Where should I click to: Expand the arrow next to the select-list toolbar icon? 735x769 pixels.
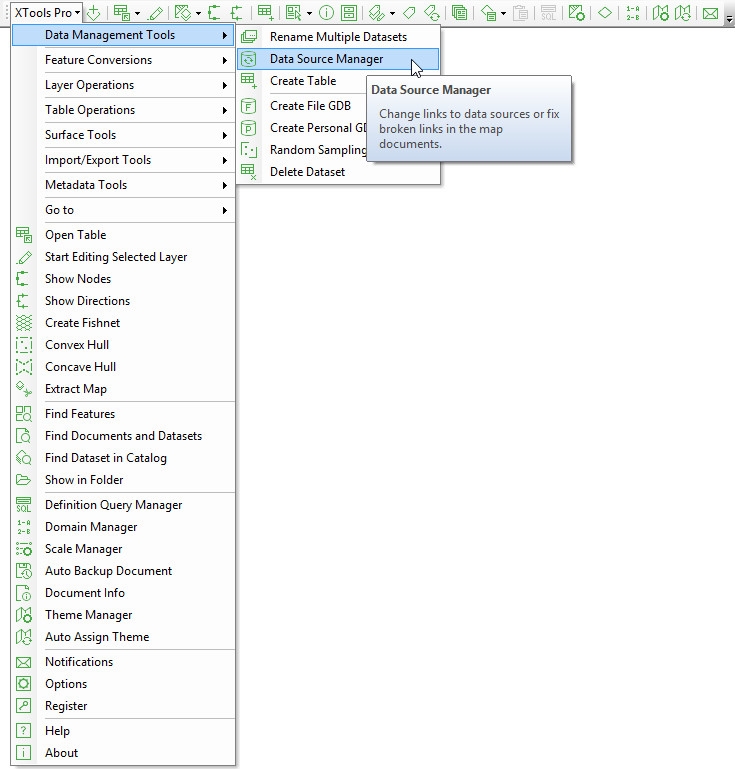tap(309, 14)
